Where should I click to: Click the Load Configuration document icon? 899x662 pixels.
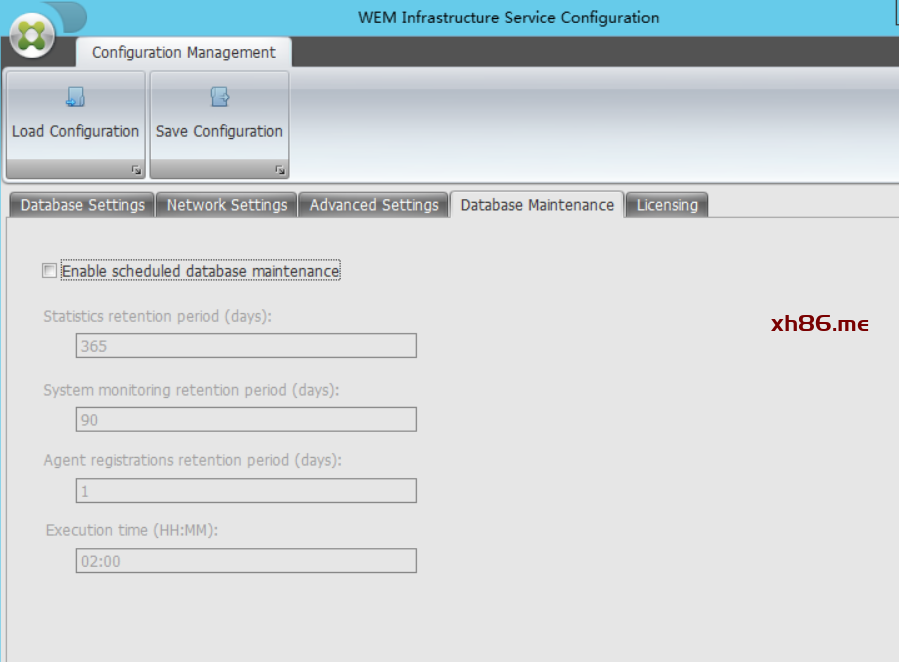coord(76,97)
